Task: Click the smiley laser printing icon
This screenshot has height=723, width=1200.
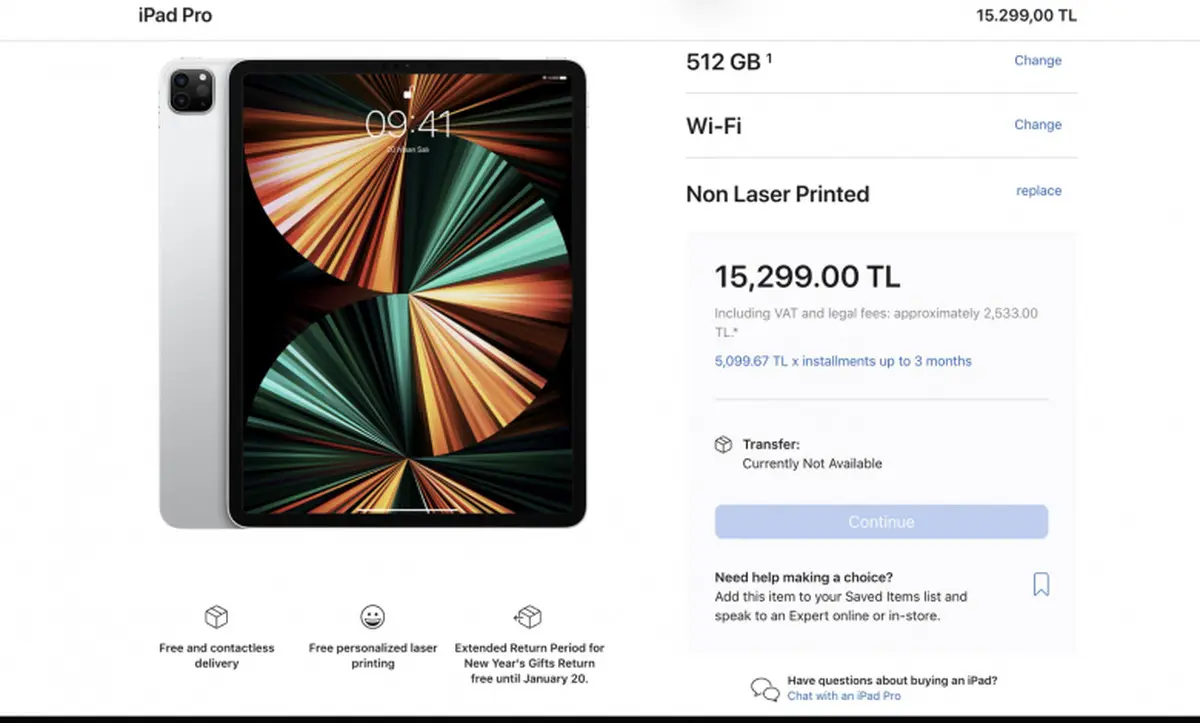Action: click(373, 616)
